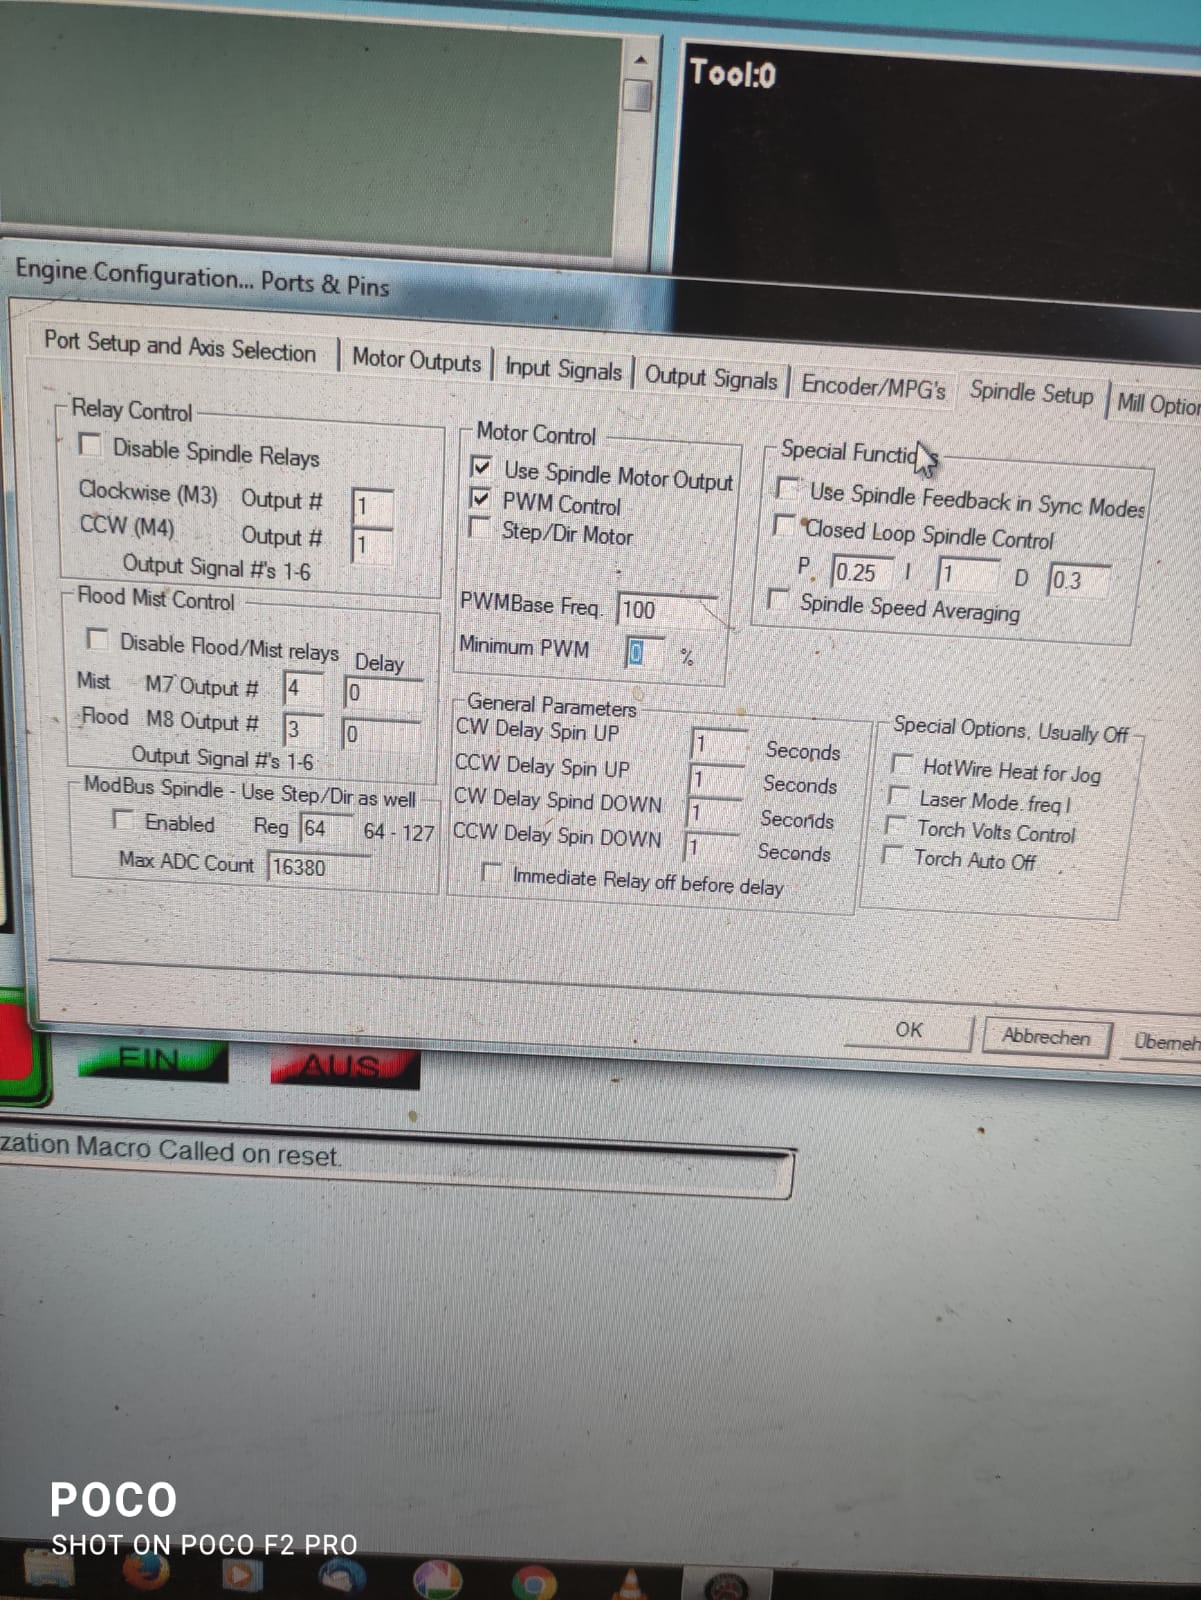Switch to Port Setup and Axis Selection tab
The width and height of the screenshot is (1201, 1600).
pyautogui.click(x=180, y=347)
